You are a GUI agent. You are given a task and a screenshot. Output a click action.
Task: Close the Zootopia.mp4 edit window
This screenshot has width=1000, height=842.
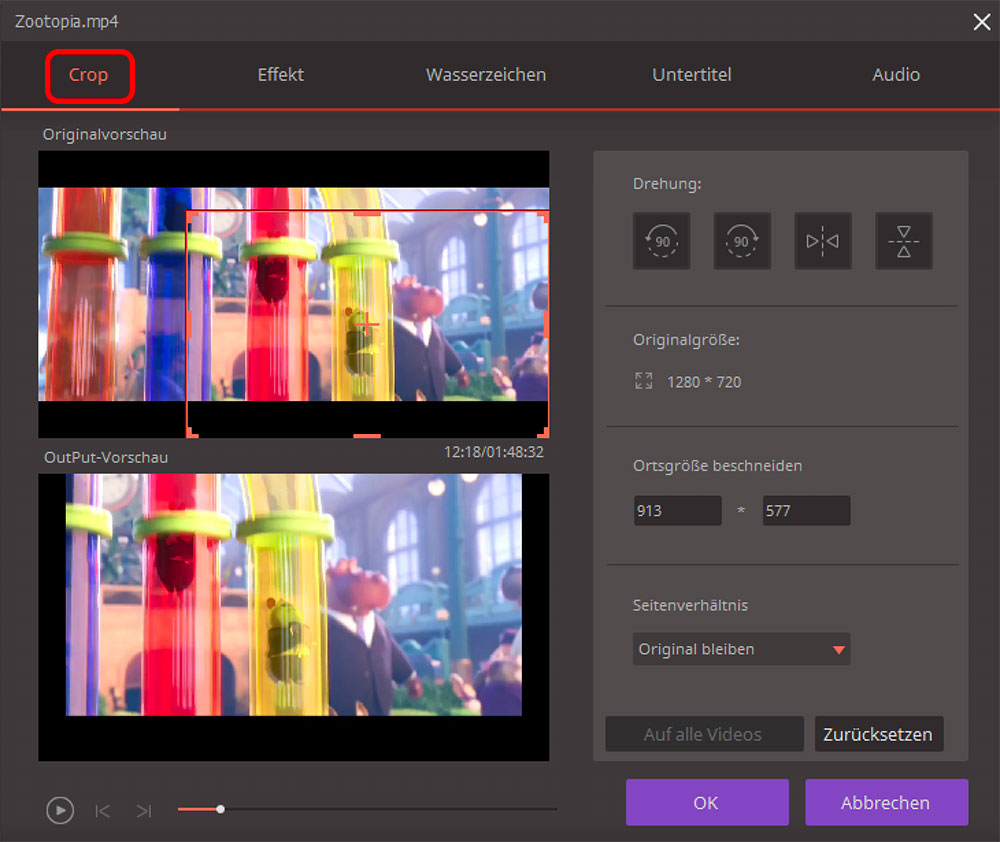982,22
